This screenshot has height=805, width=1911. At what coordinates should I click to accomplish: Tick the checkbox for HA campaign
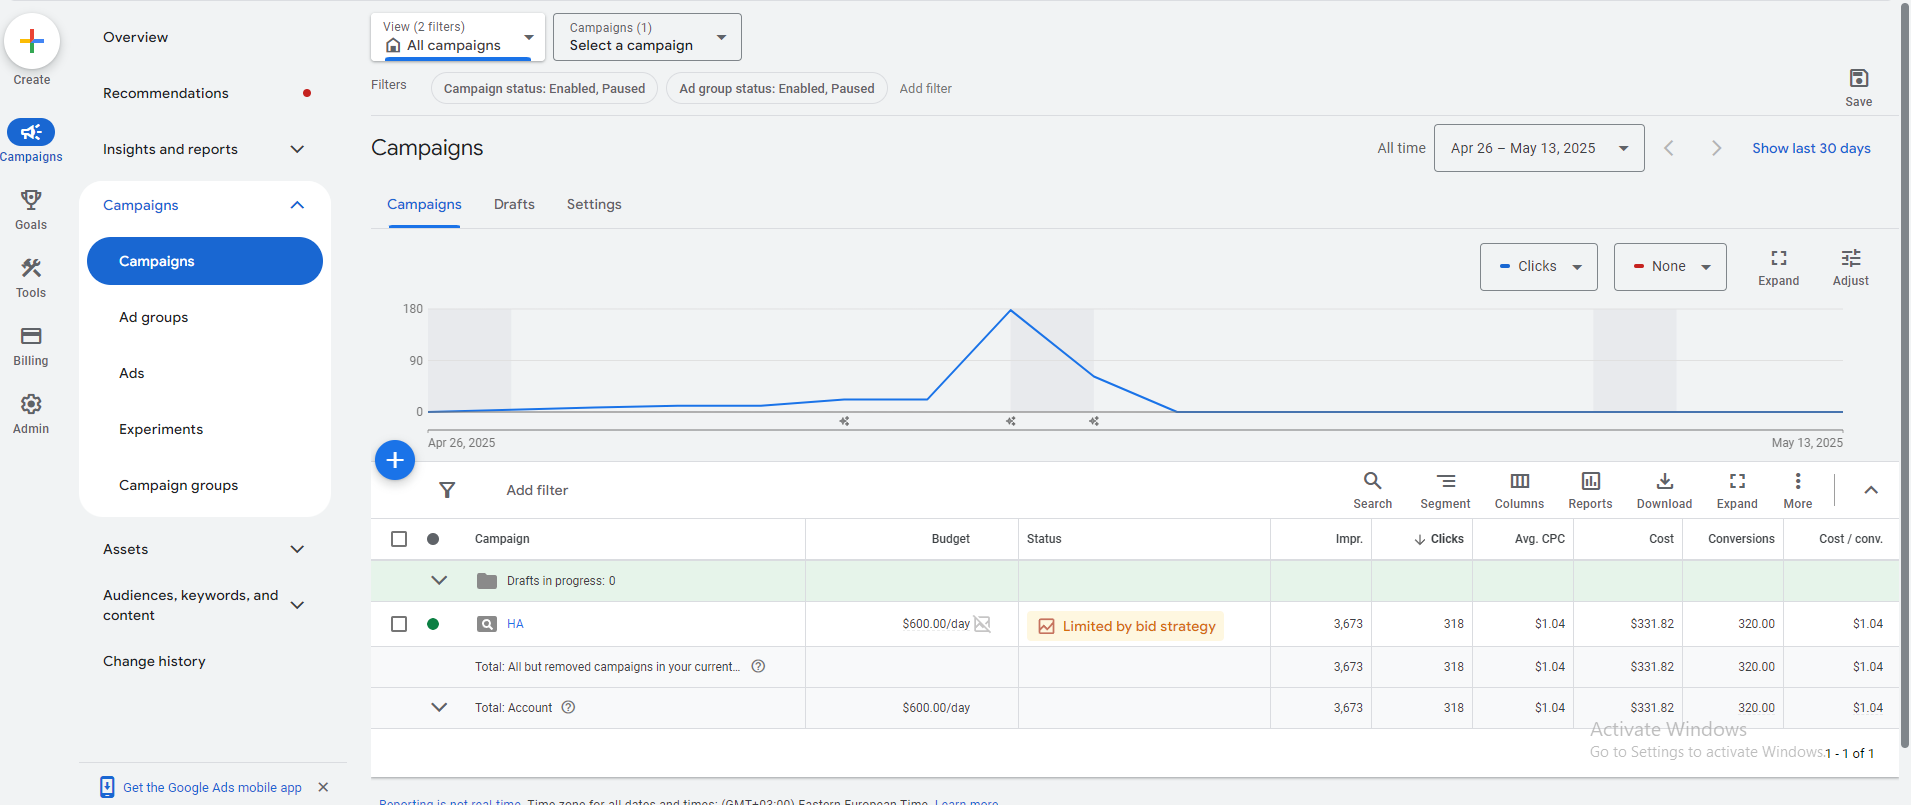click(x=399, y=624)
